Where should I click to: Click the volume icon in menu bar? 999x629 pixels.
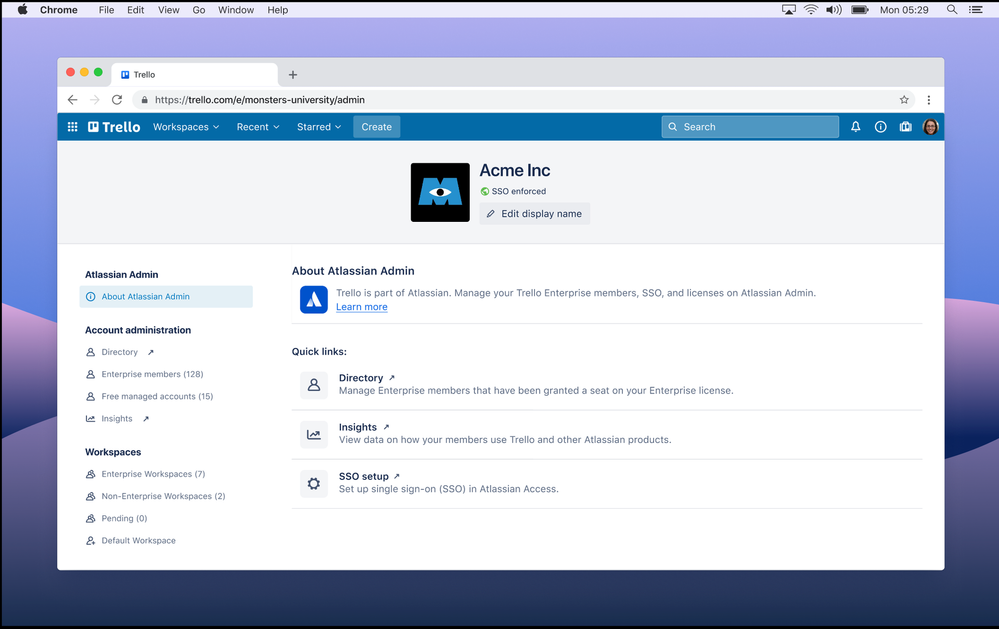(x=834, y=10)
